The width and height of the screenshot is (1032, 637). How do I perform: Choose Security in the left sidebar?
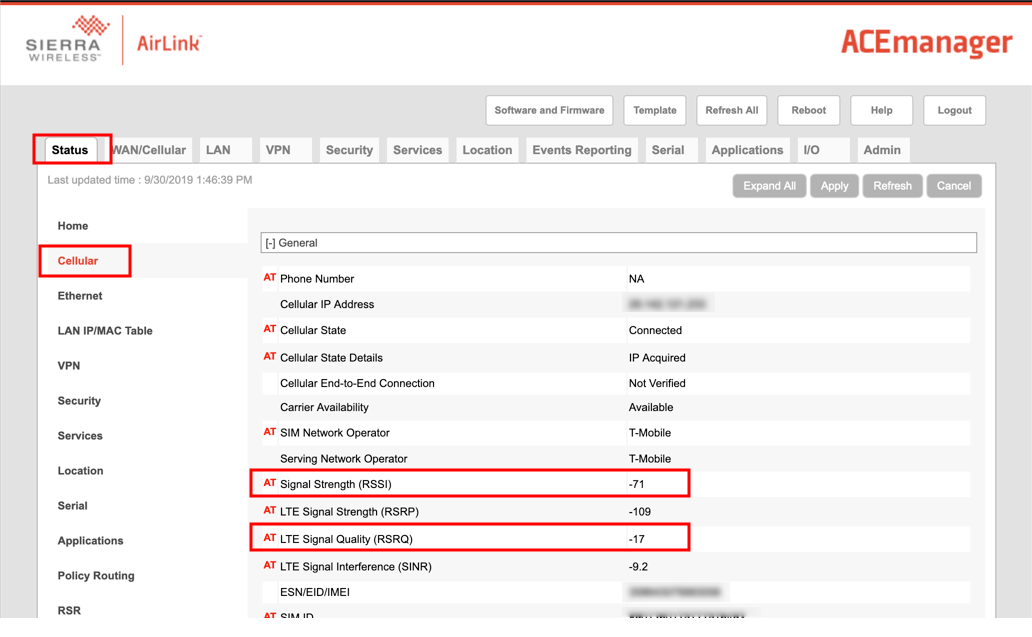pos(80,400)
